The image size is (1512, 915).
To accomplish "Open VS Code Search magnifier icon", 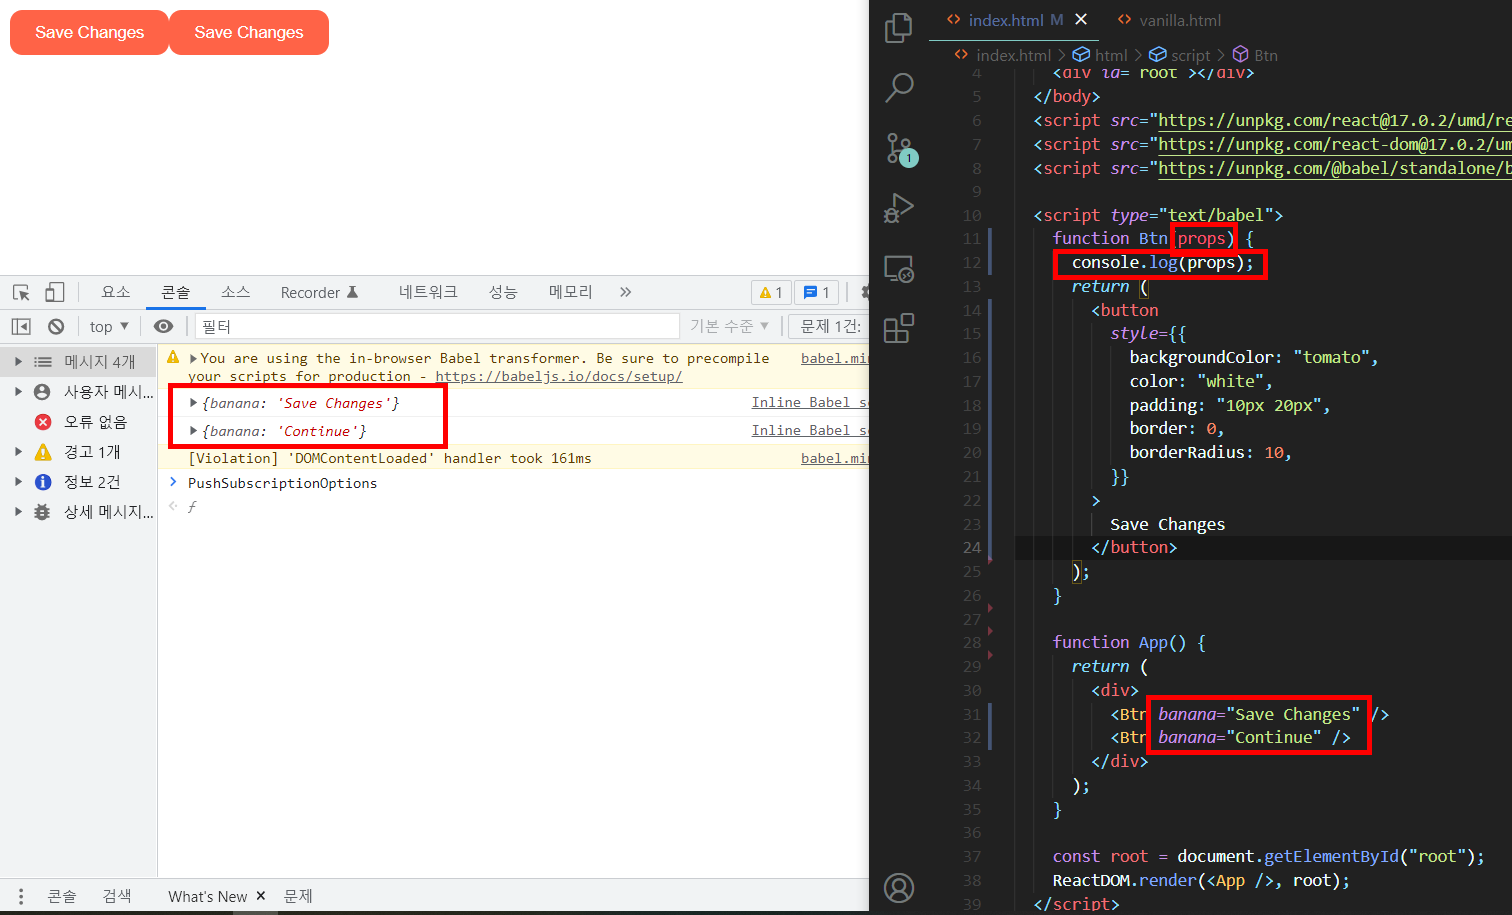I will coord(899,88).
